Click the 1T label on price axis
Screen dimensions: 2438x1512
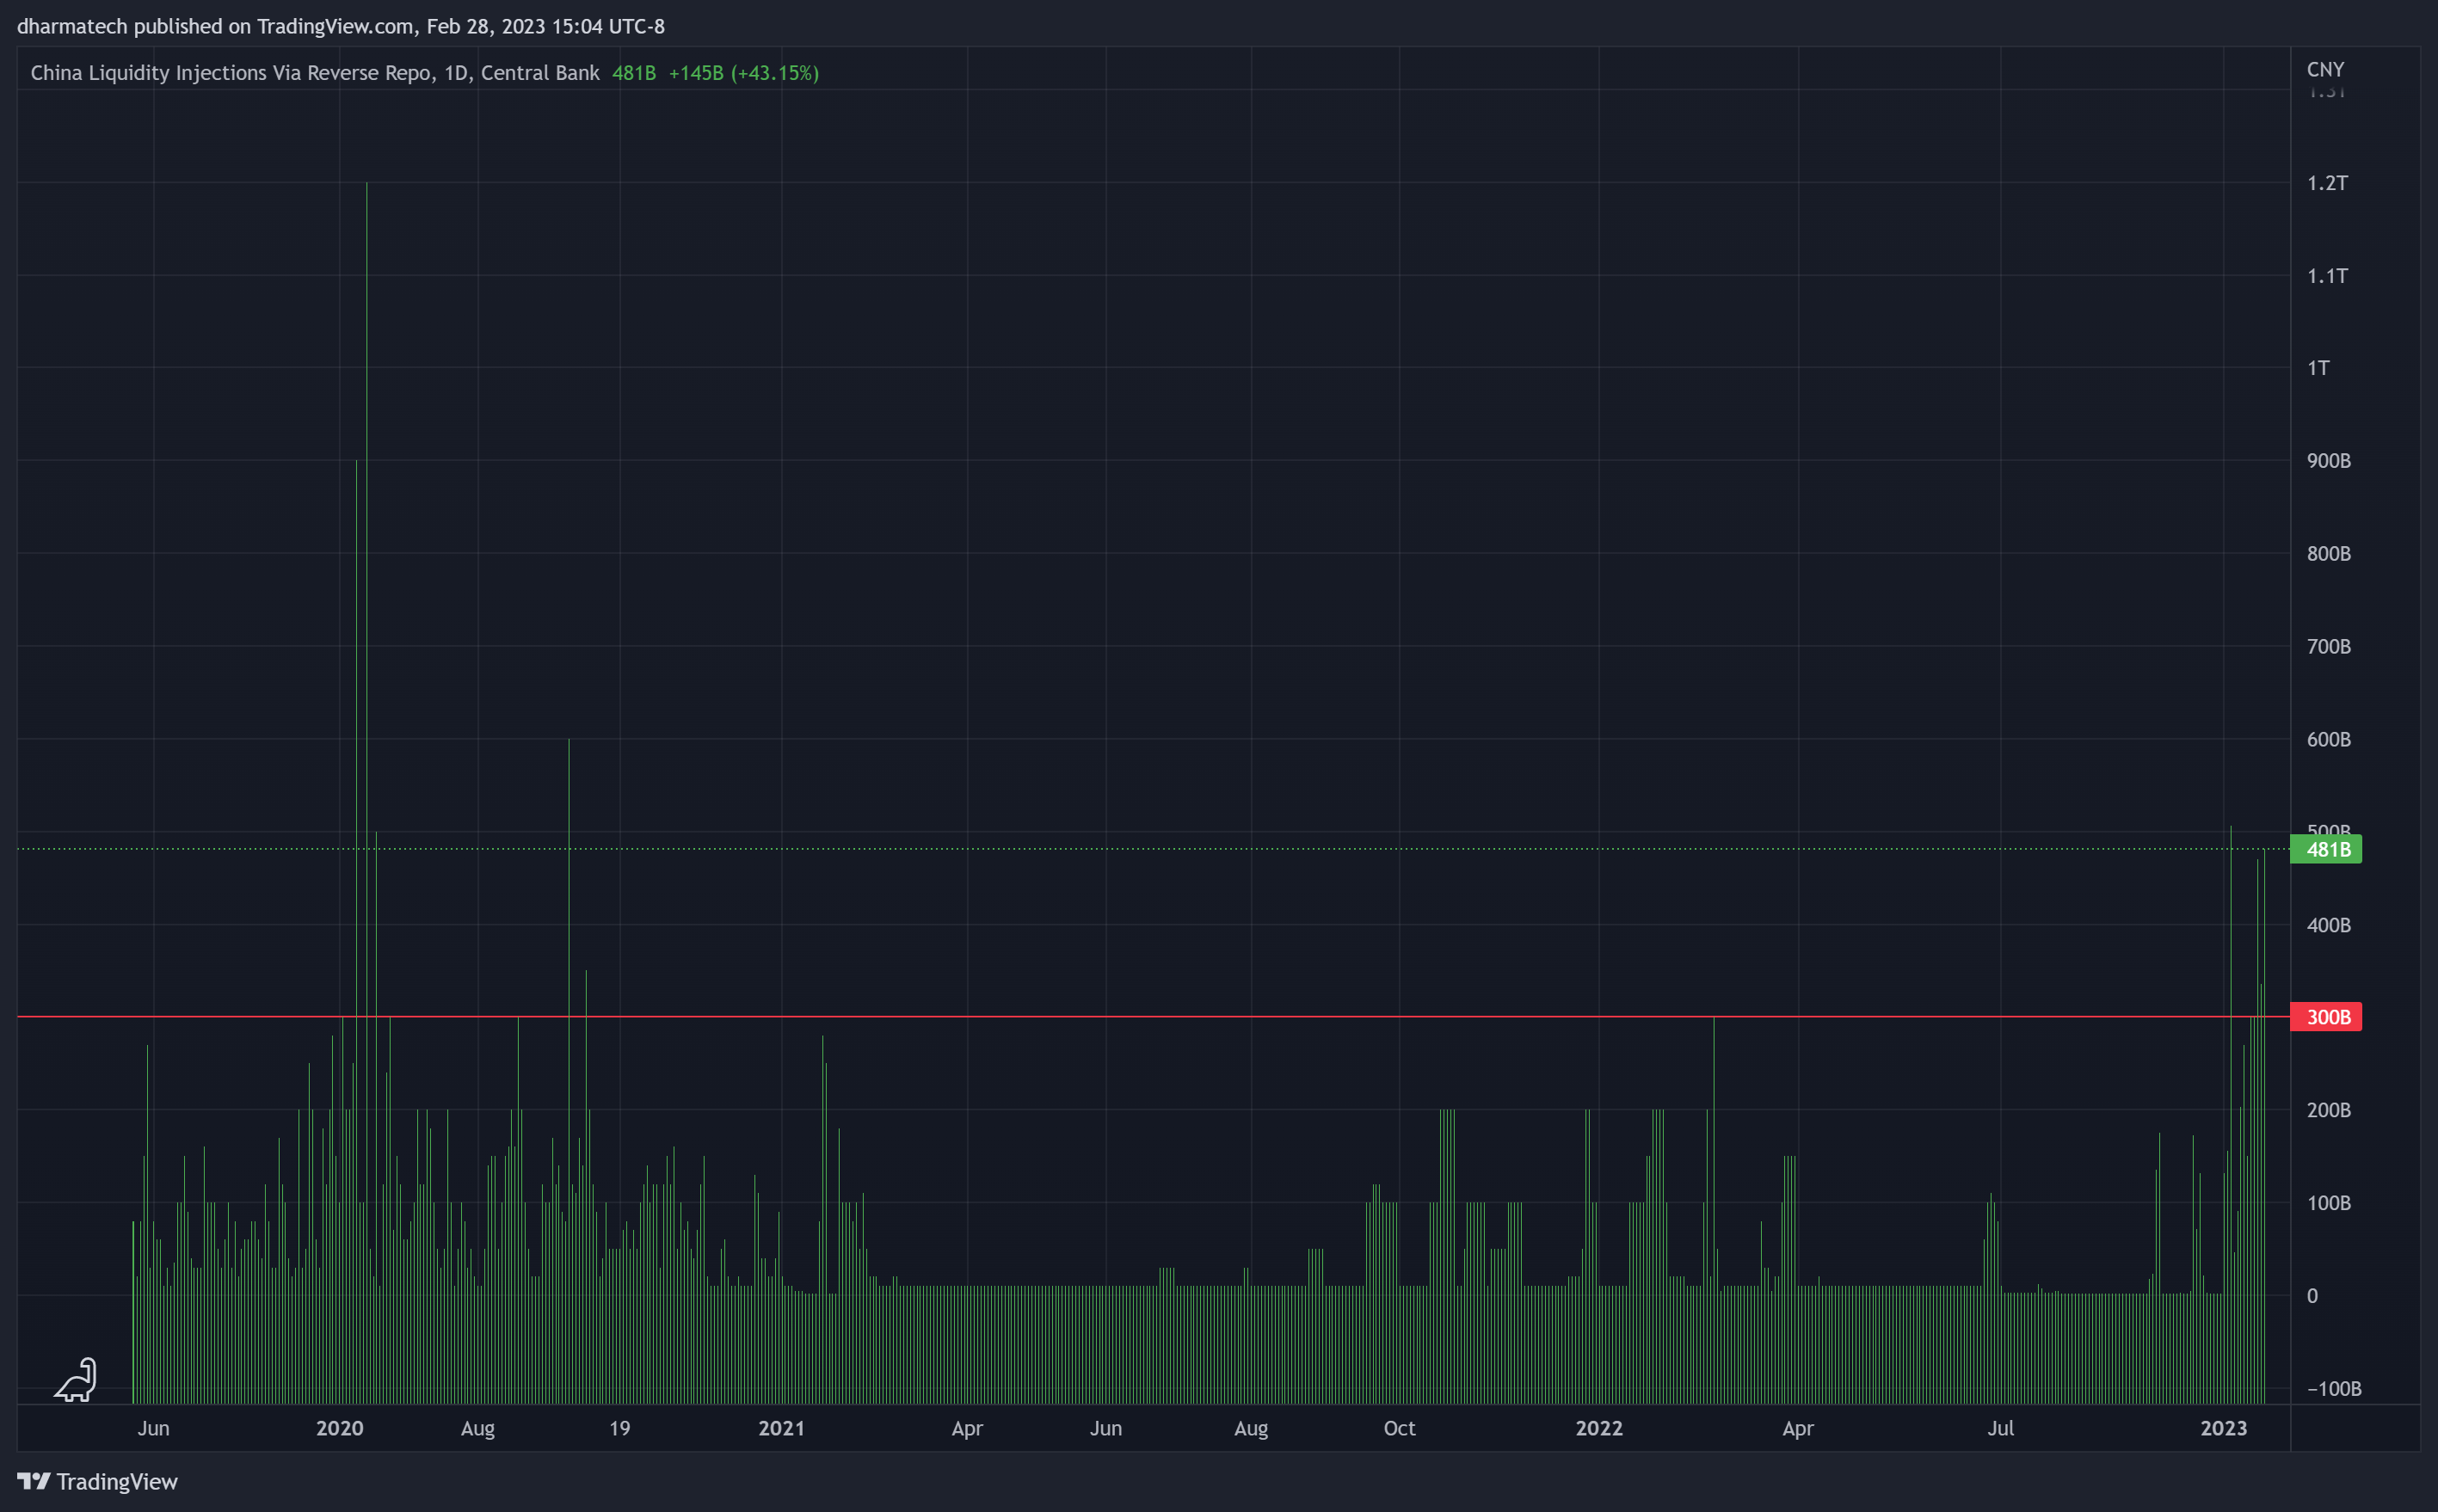2318,368
